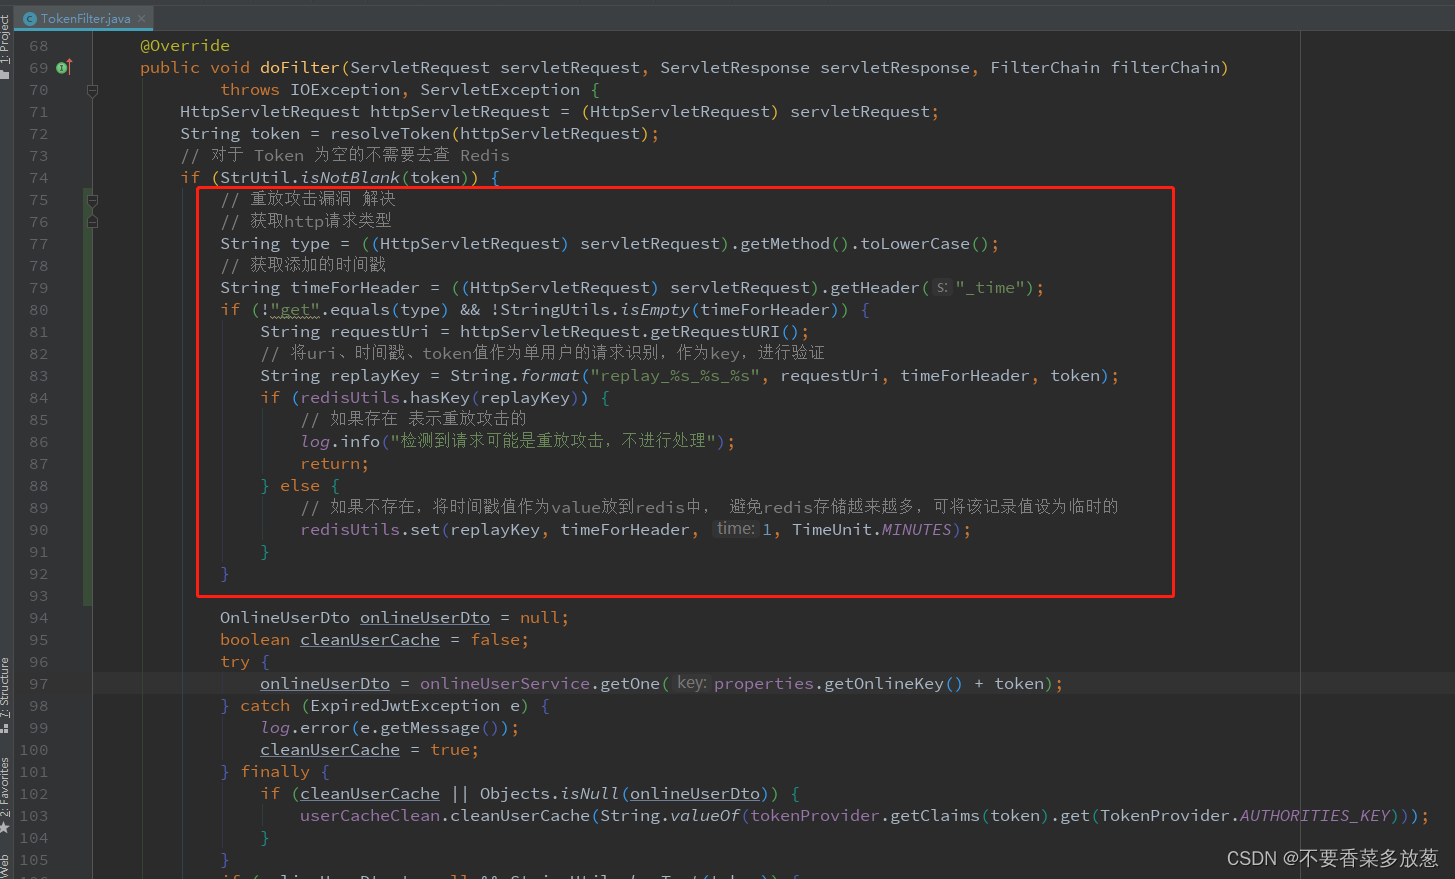Click the return keyword on line 87

tap(330, 464)
